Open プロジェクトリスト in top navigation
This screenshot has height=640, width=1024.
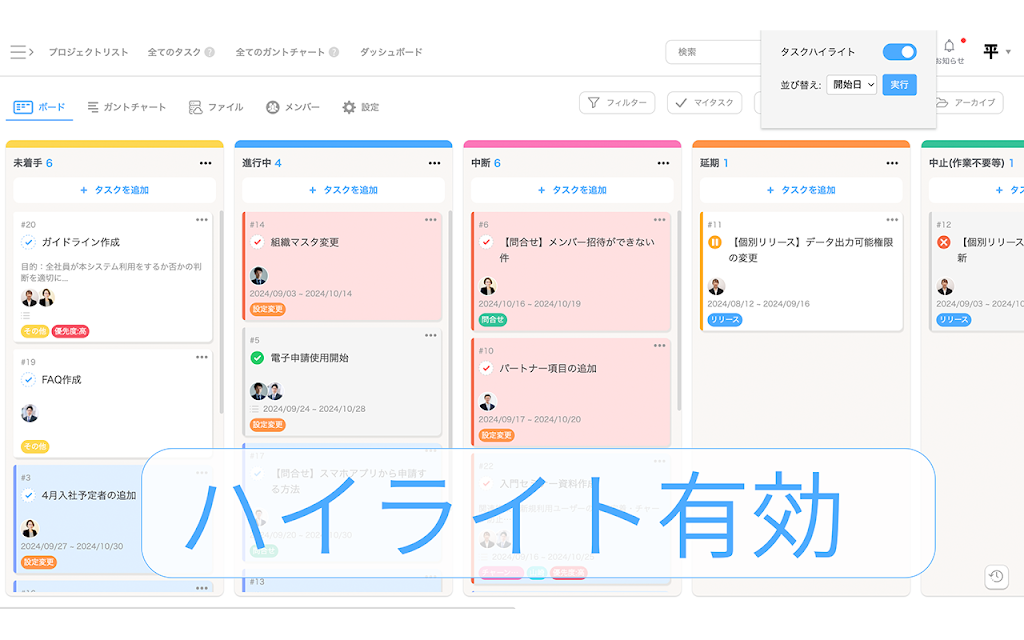tap(88, 52)
